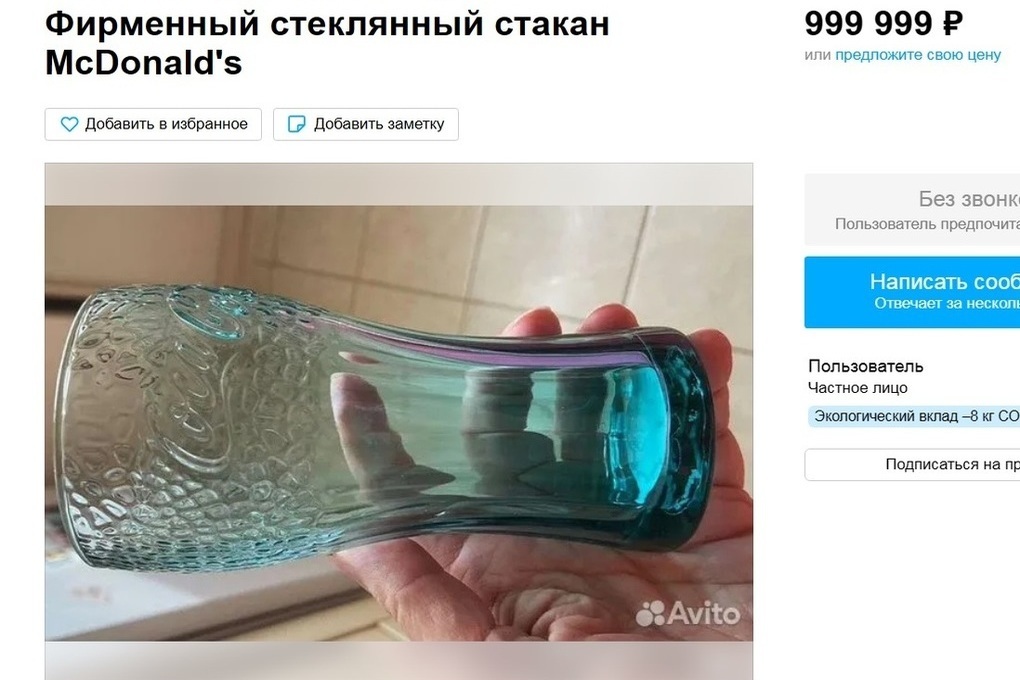Click the 999 999 ₽ price

coord(883,24)
